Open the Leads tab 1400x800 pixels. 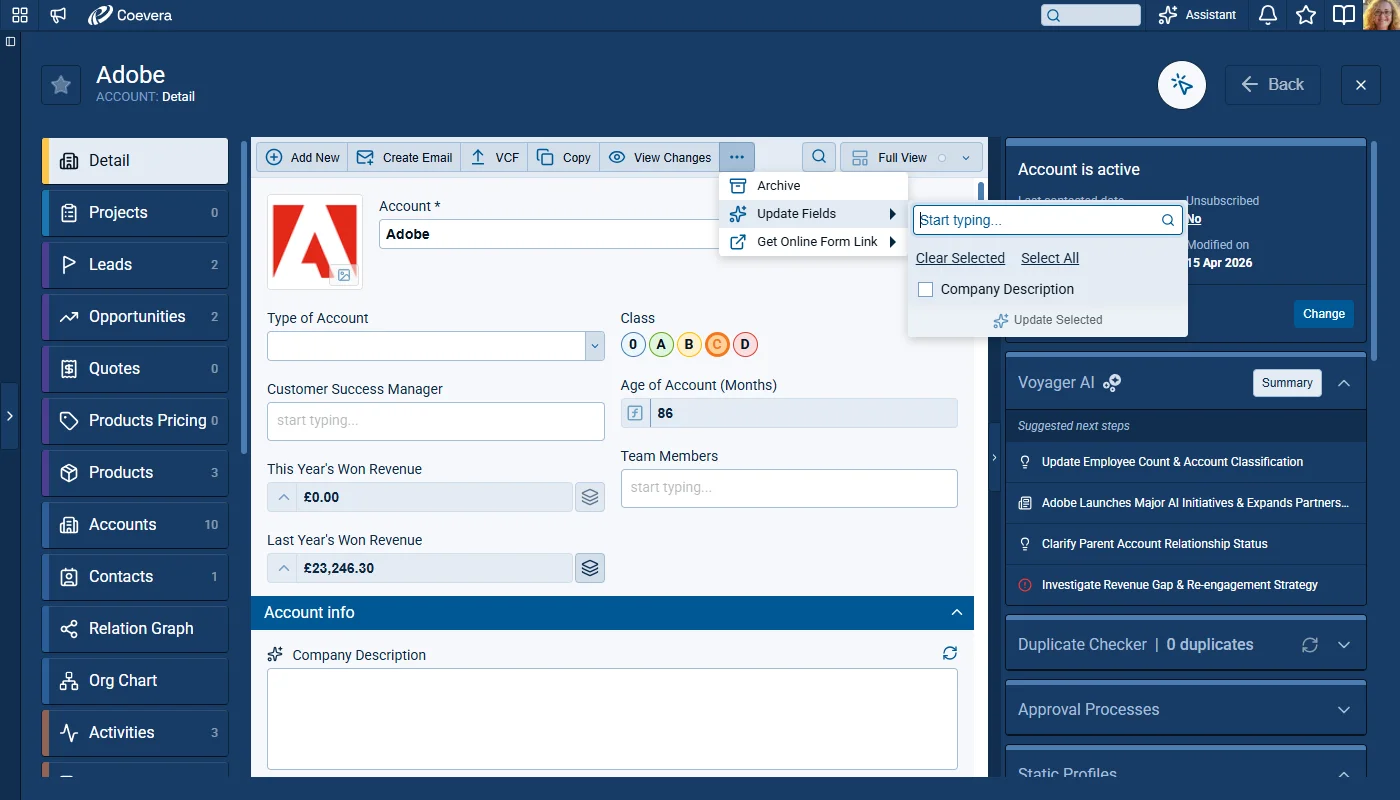(x=135, y=265)
